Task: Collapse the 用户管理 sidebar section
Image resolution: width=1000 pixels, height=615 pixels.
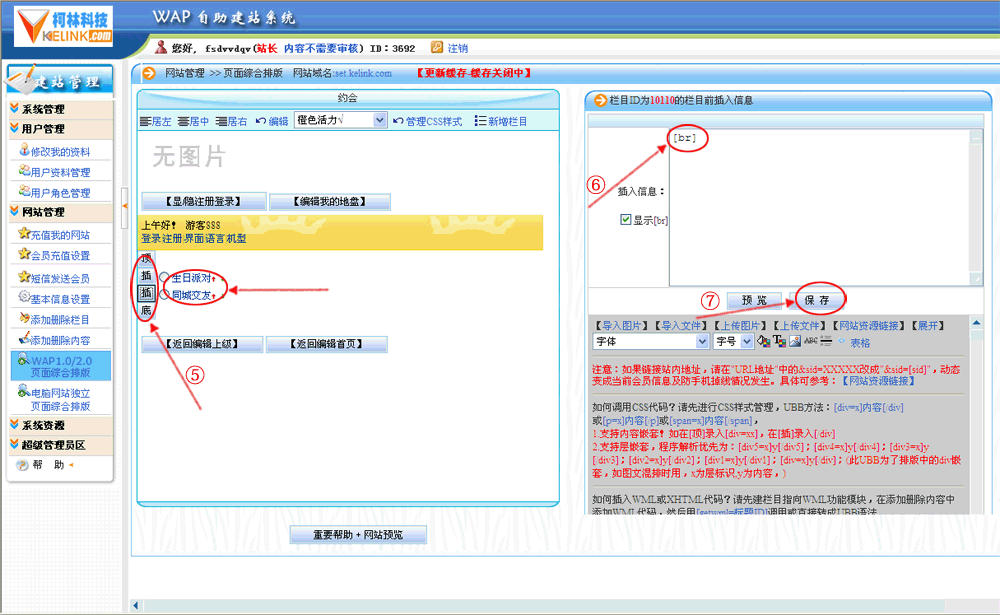Action: point(61,129)
